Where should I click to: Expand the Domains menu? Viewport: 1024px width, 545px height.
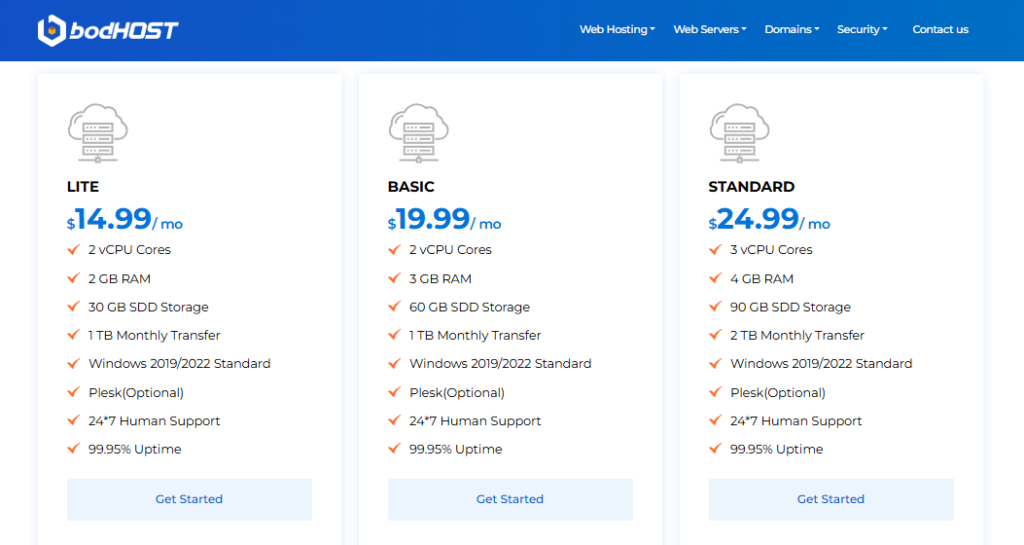click(x=792, y=29)
